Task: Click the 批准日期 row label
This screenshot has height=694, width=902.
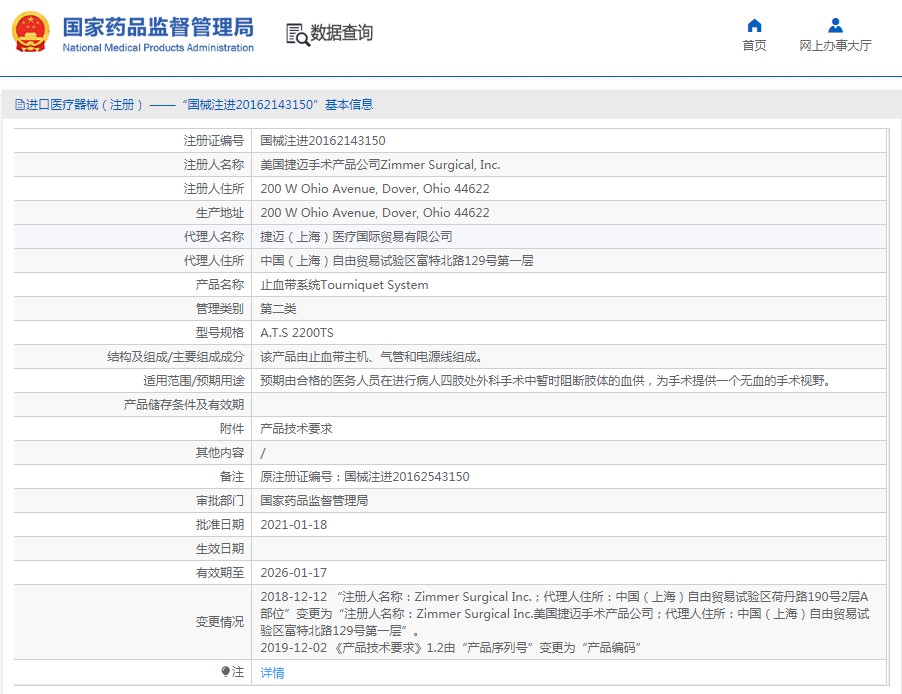Action: [x=220, y=525]
